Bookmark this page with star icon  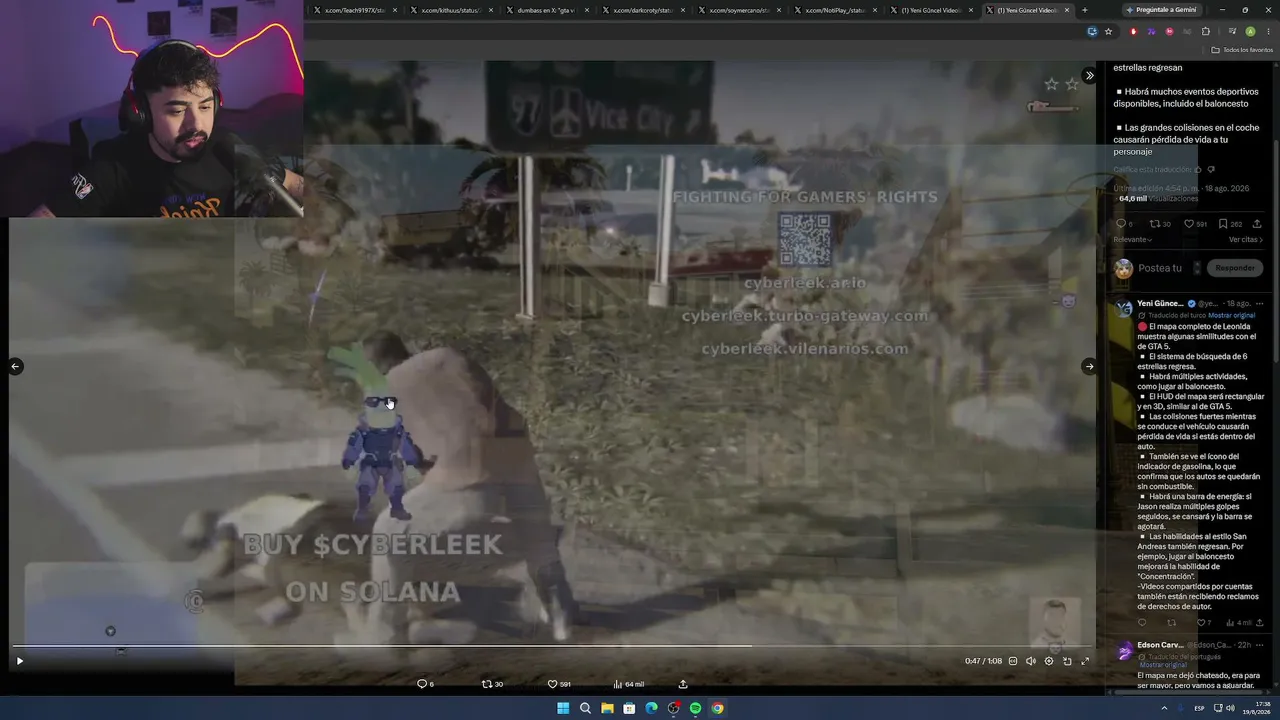1108,31
